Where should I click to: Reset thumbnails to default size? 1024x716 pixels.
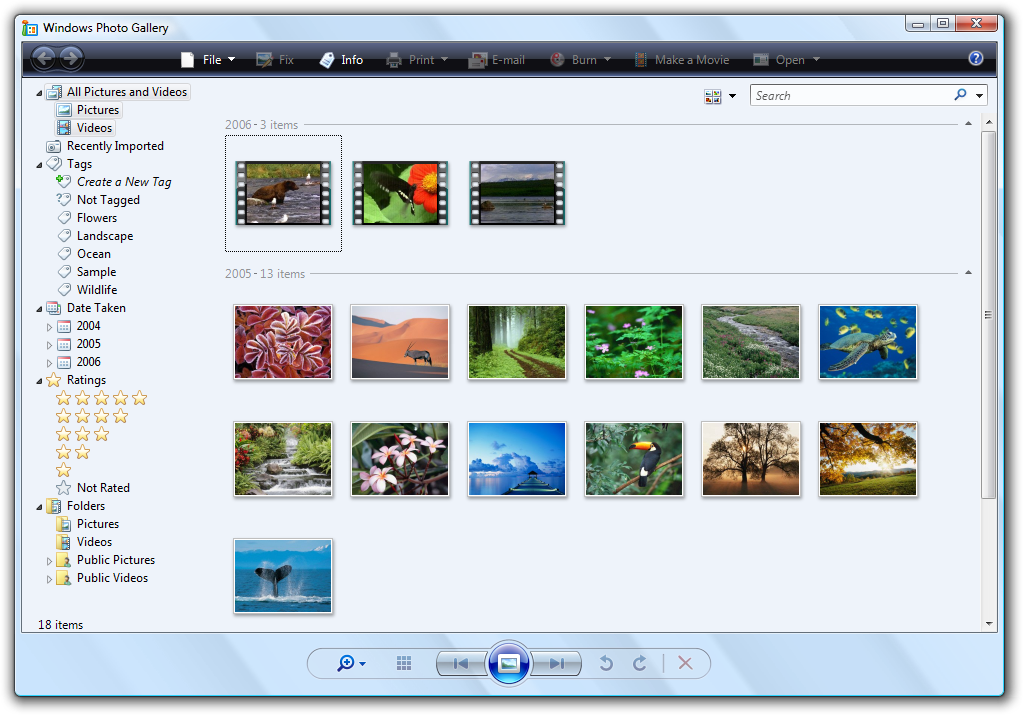pyautogui.click(x=404, y=663)
